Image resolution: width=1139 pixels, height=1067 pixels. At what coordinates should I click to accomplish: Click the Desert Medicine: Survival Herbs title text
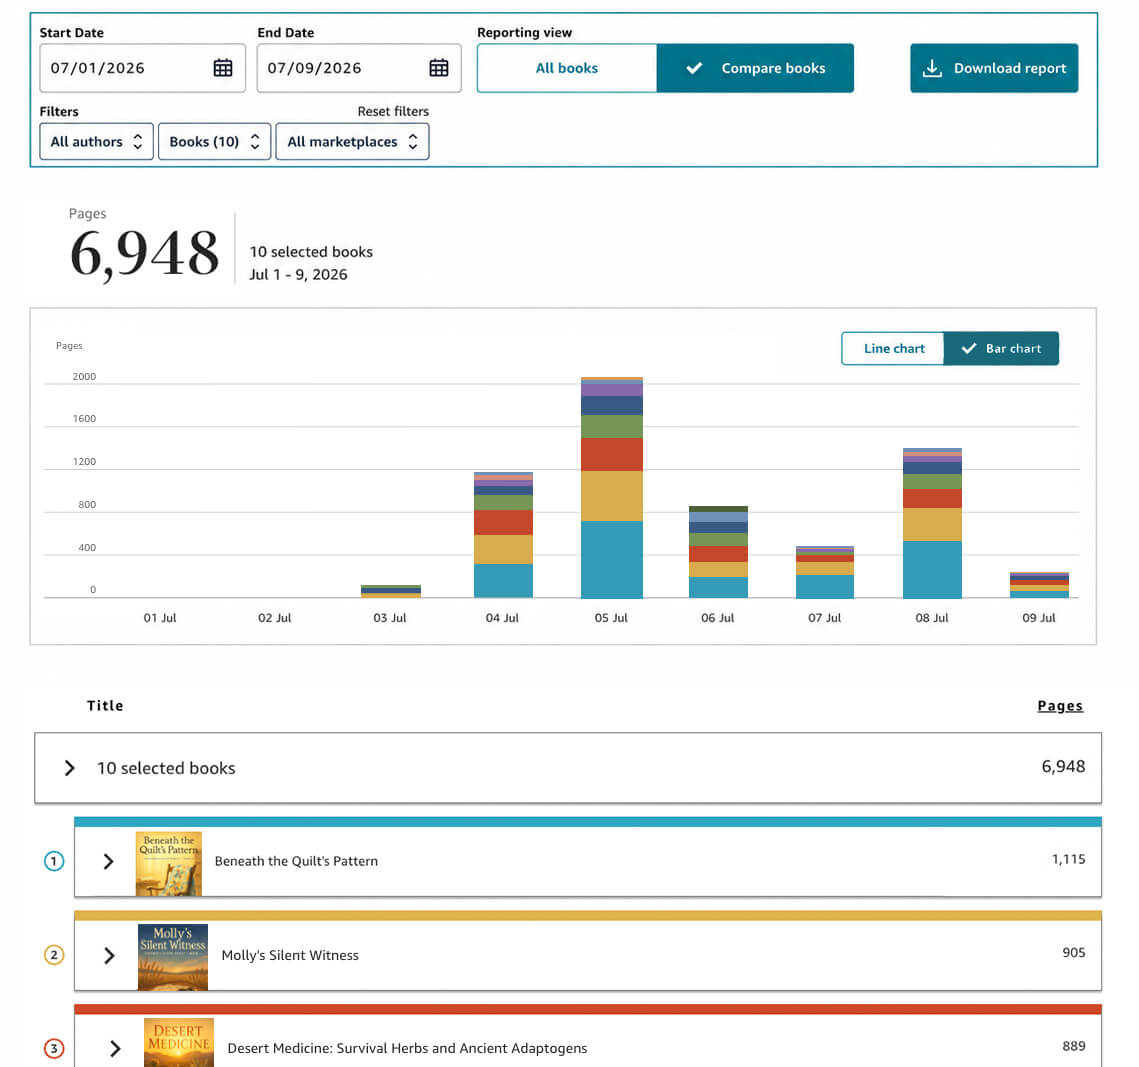click(x=407, y=1048)
